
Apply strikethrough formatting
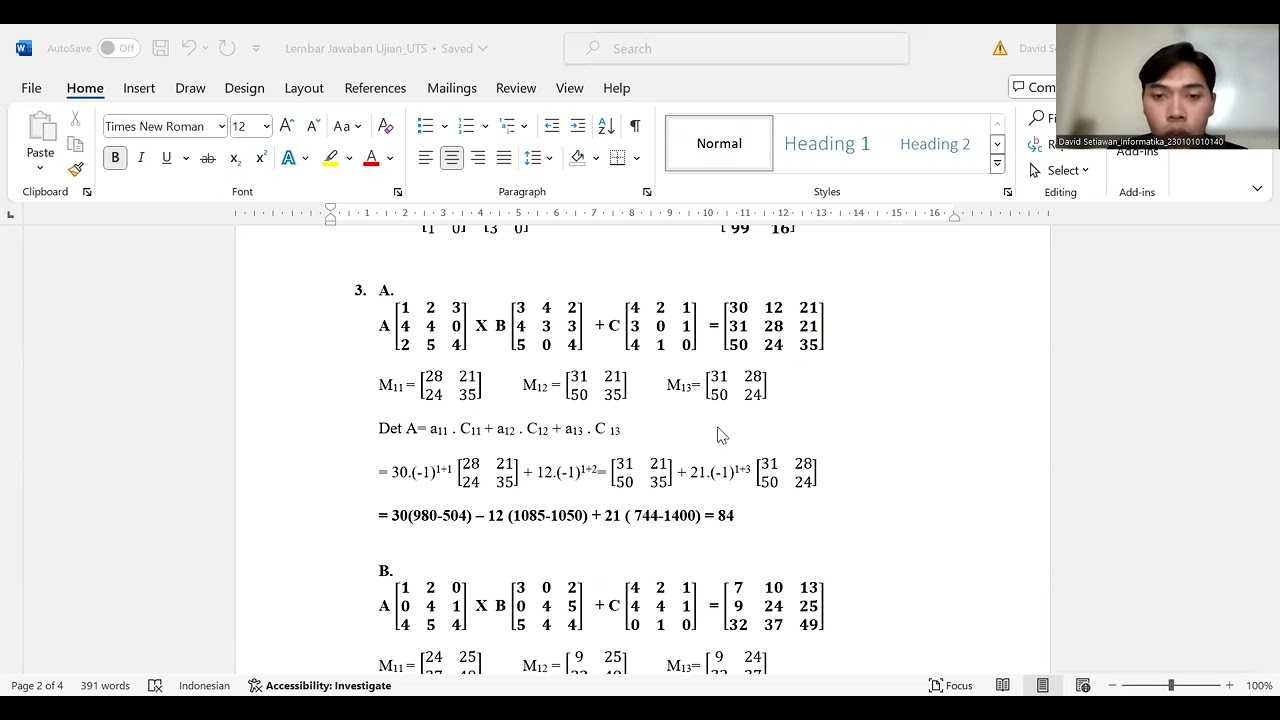coord(208,158)
